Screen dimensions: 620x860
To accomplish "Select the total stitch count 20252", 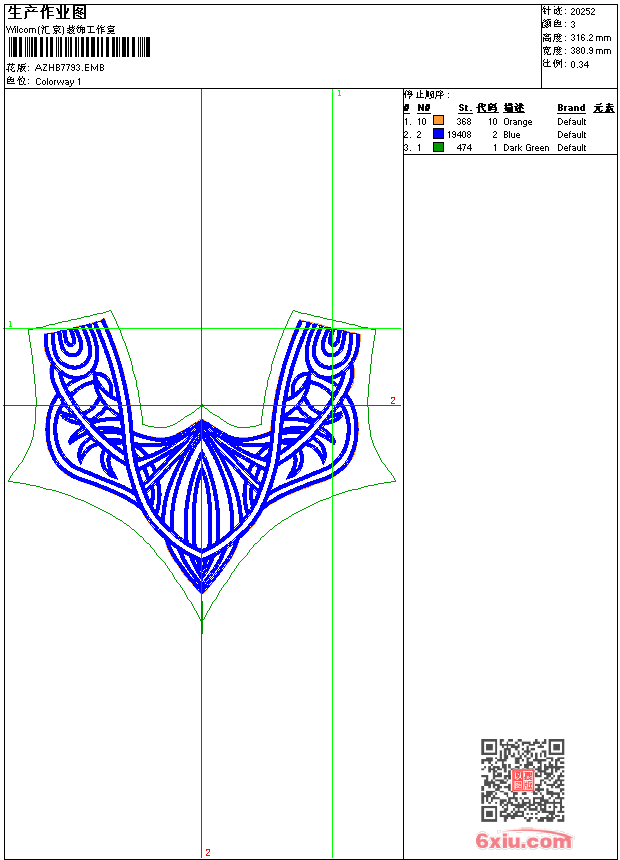I will (583, 12).
